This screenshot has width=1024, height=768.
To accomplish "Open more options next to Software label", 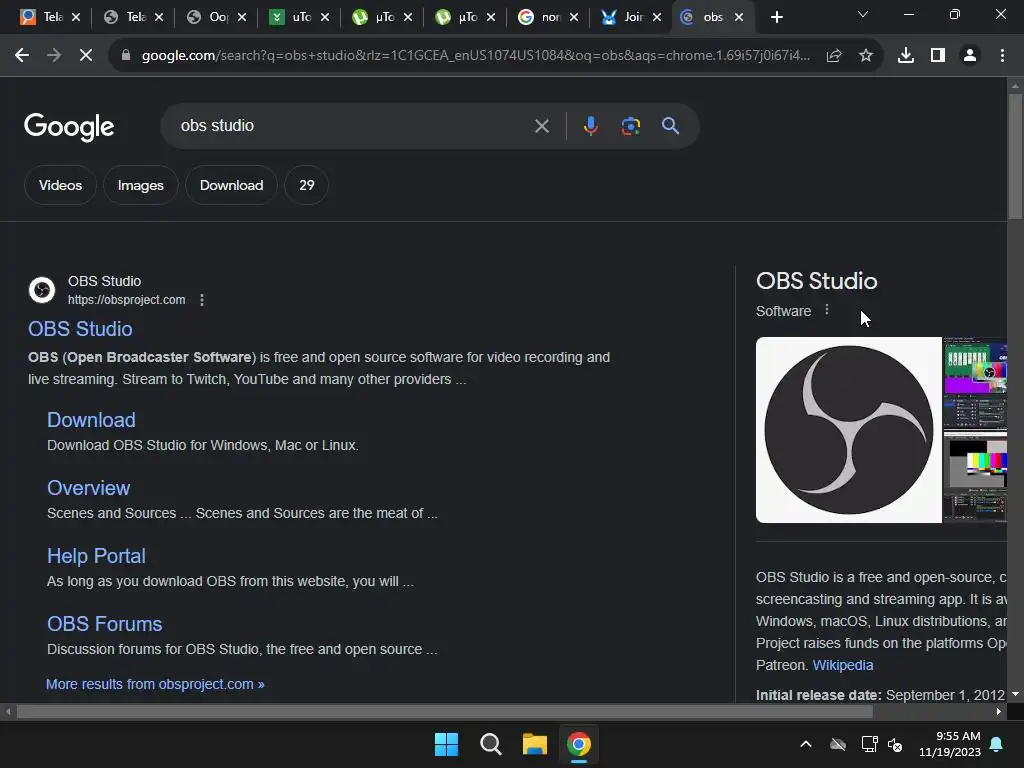I will (827, 310).
